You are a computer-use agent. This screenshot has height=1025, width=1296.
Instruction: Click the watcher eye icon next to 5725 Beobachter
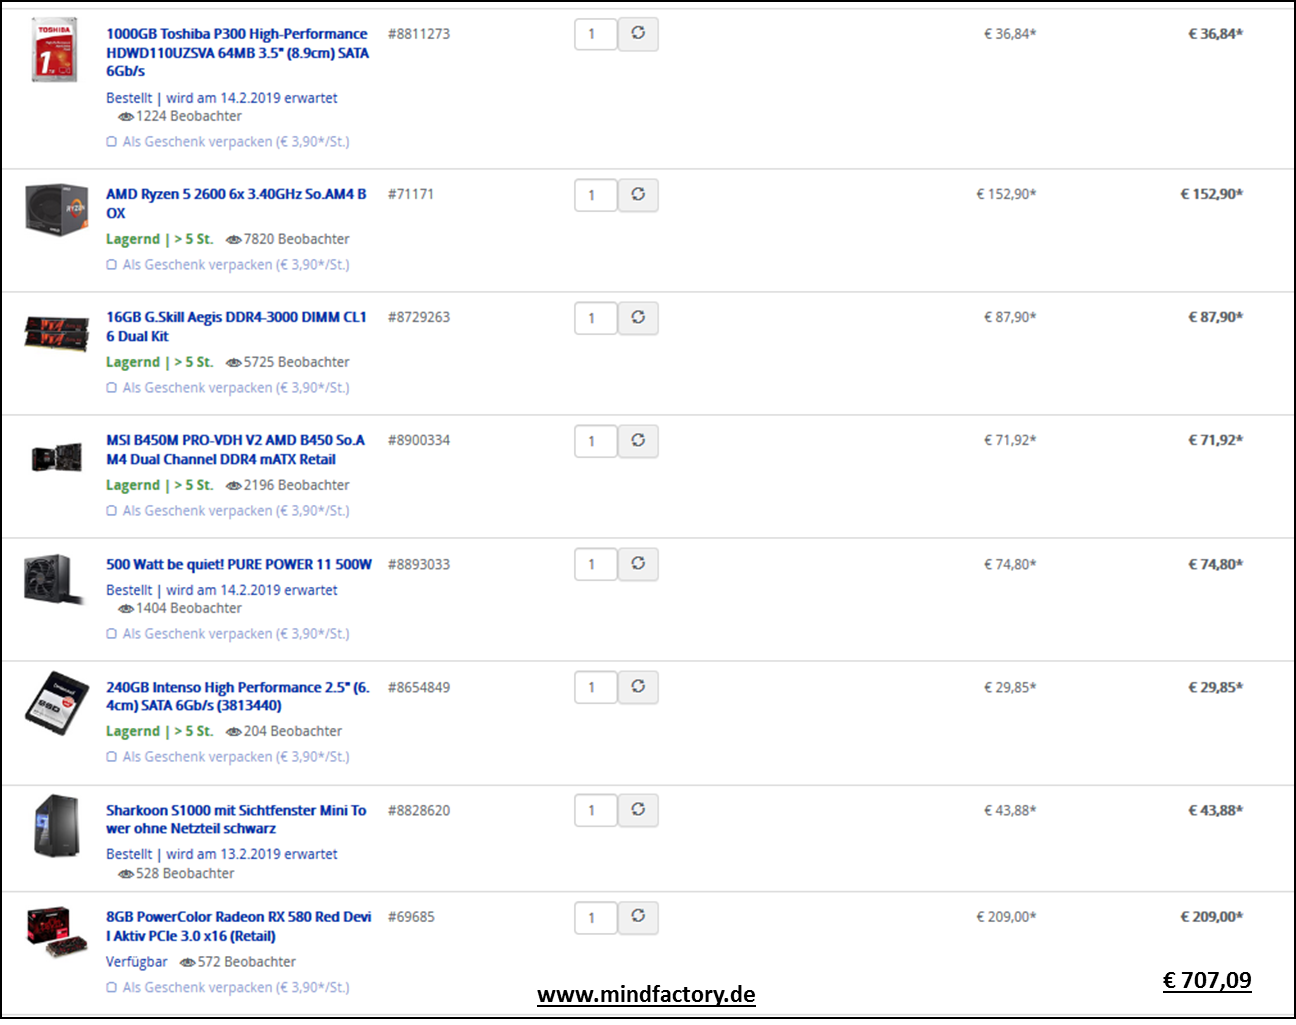tap(234, 363)
